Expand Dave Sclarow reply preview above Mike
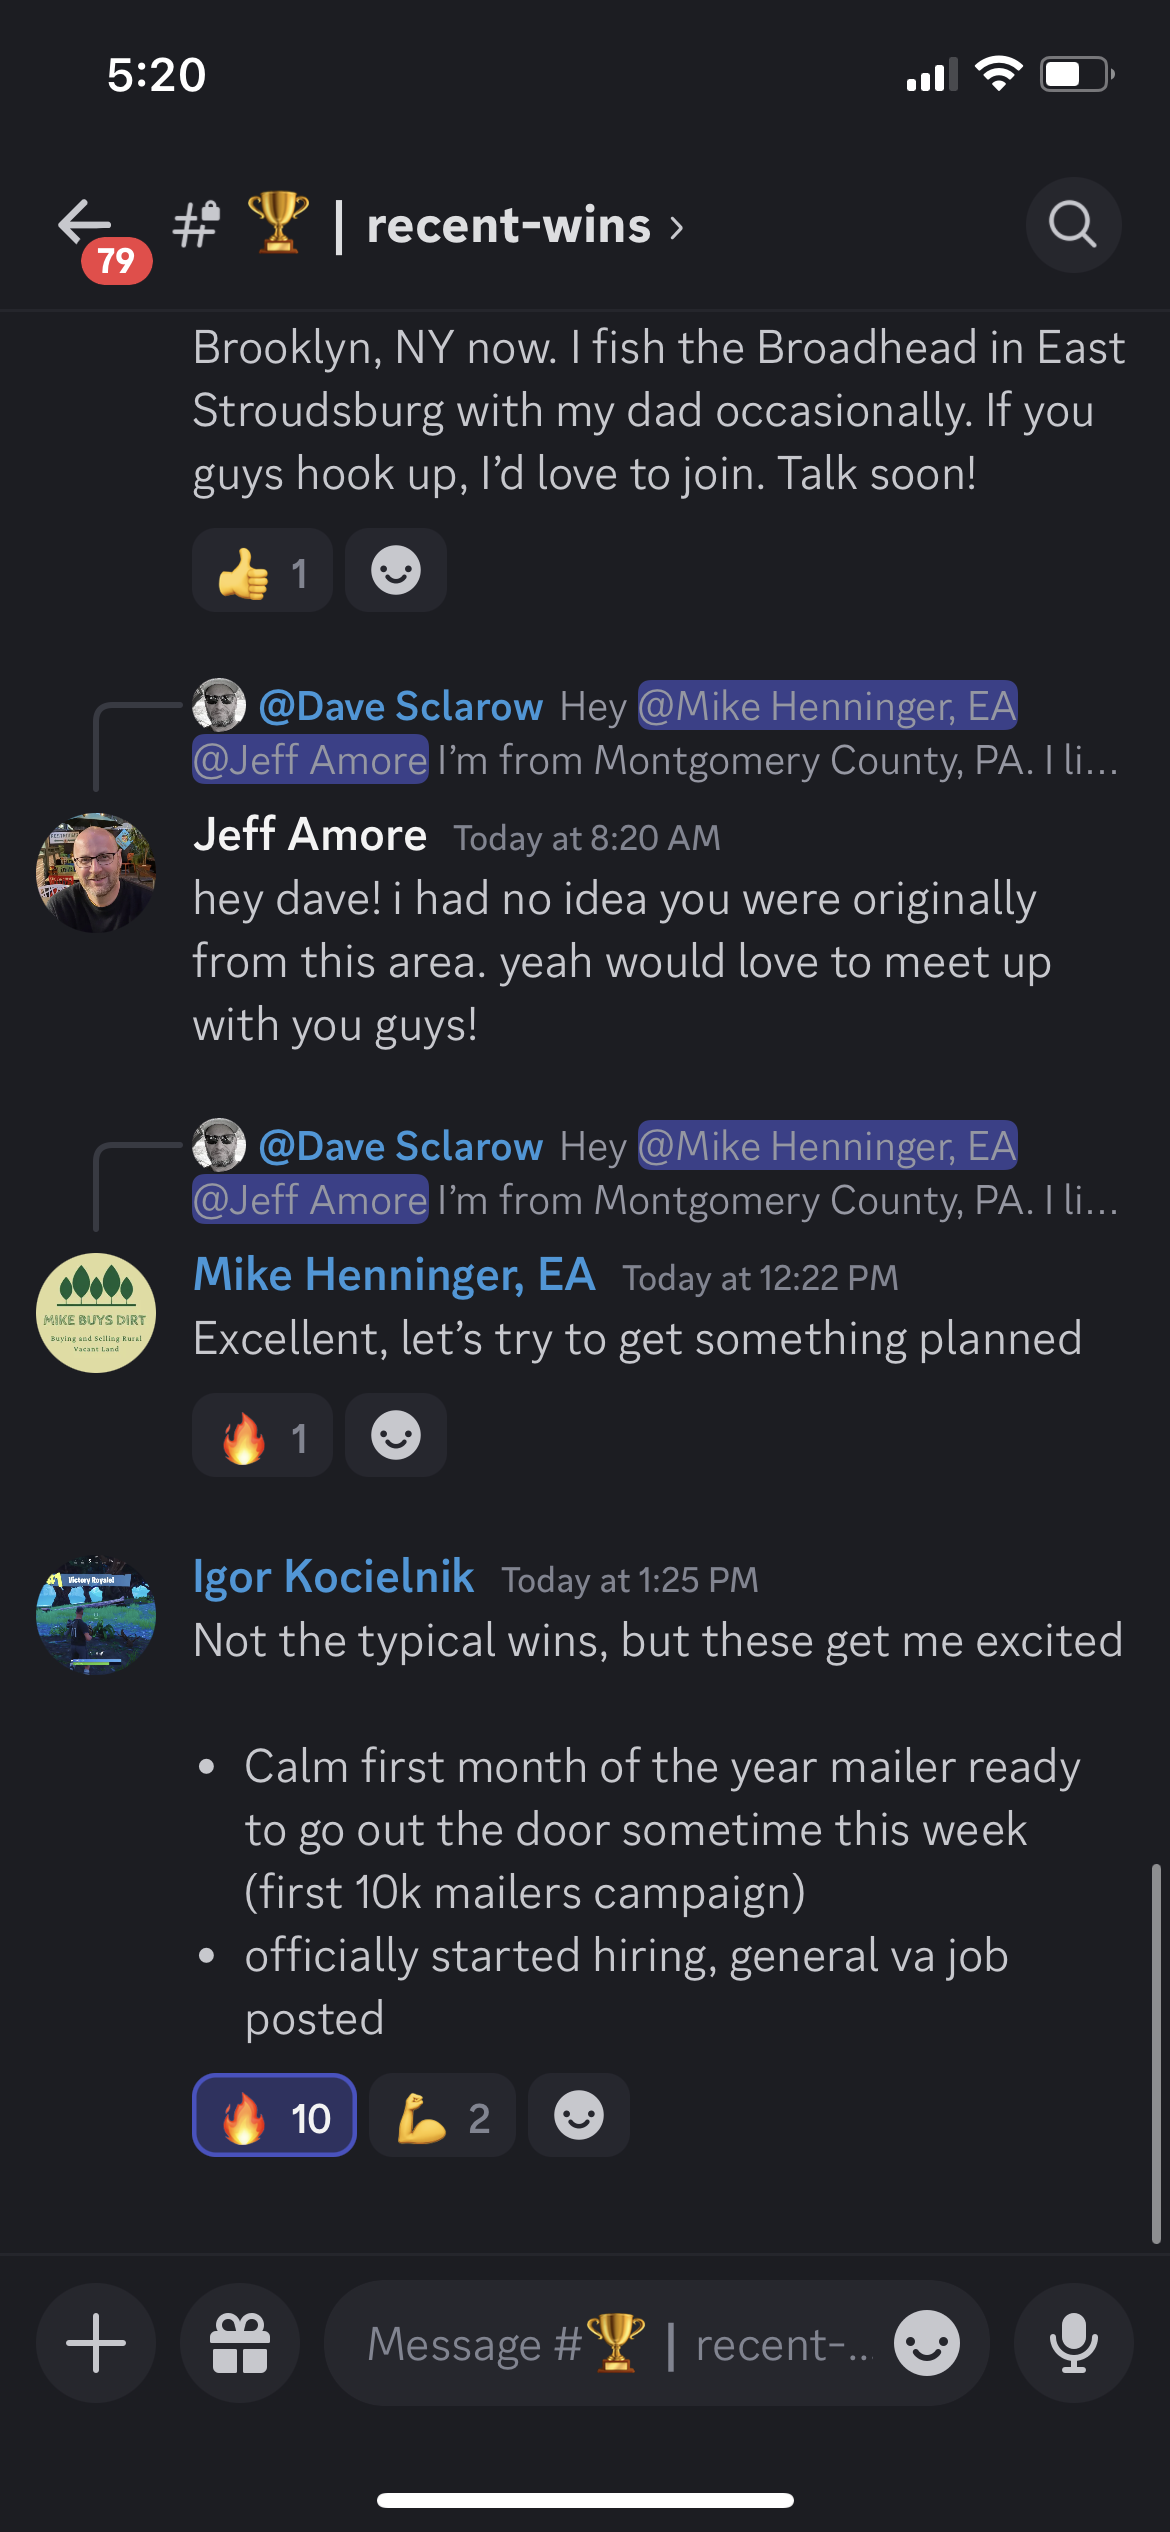The image size is (1170, 2532). [656, 1173]
